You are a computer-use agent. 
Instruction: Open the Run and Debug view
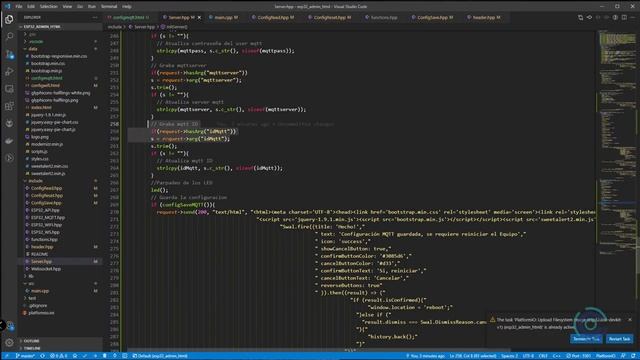9,71
